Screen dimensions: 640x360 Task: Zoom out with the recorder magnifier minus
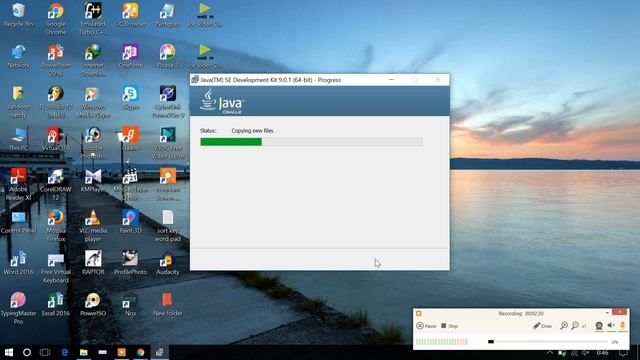click(x=575, y=325)
